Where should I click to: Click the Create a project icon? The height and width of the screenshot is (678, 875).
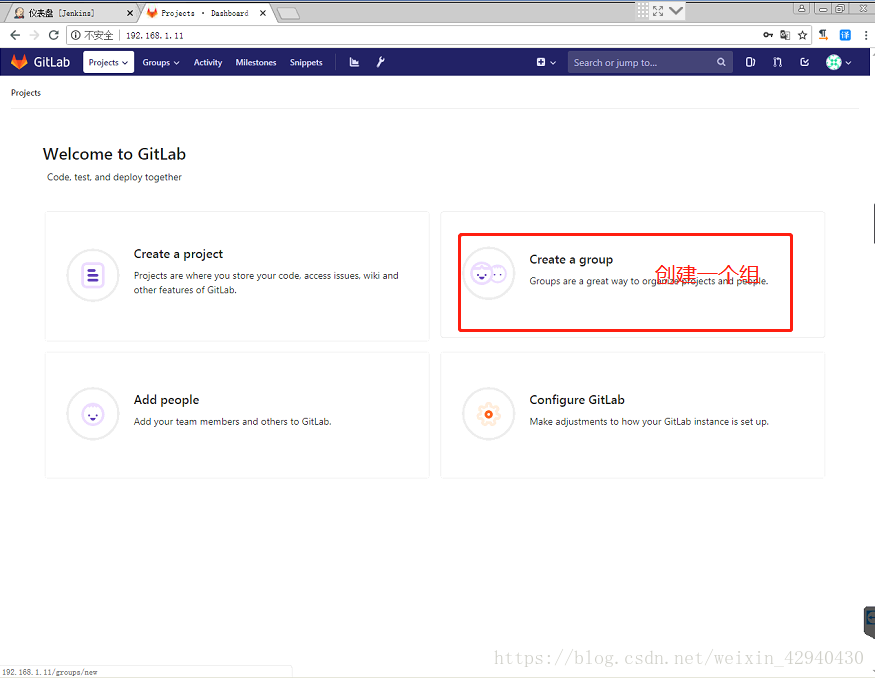pyautogui.click(x=93, y=275)
